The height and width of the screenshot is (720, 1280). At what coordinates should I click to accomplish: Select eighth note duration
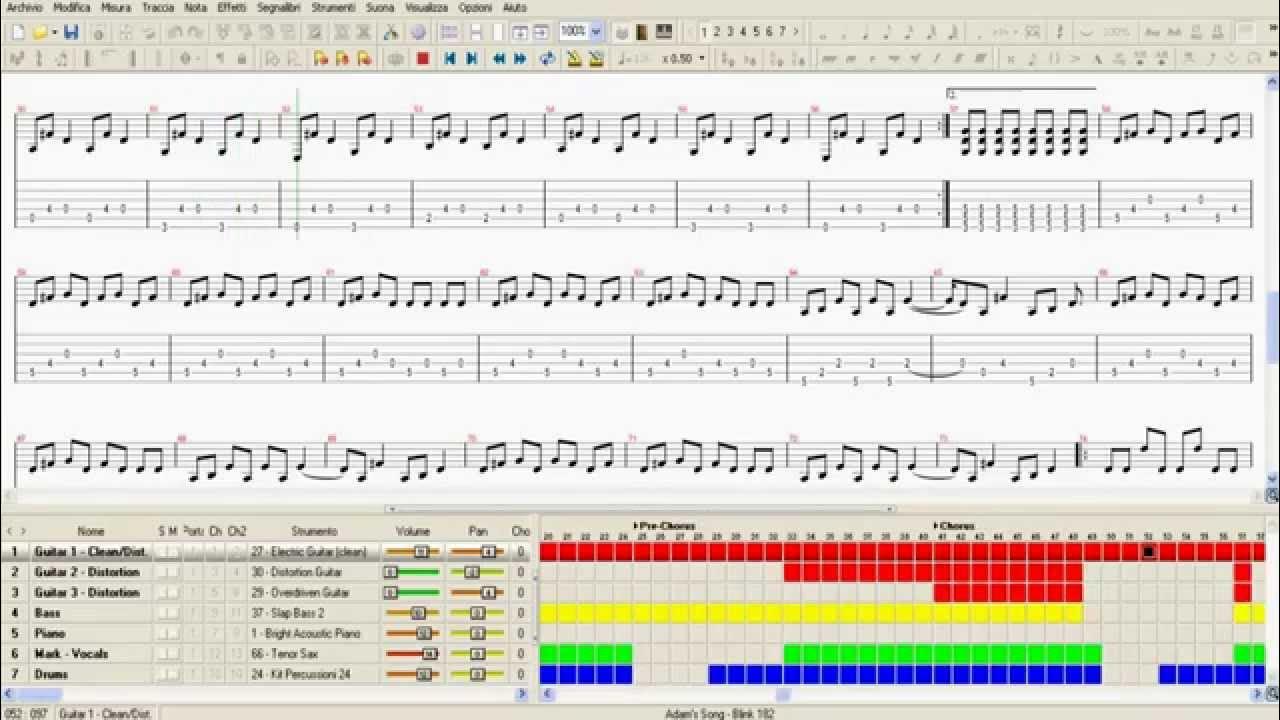887,33
